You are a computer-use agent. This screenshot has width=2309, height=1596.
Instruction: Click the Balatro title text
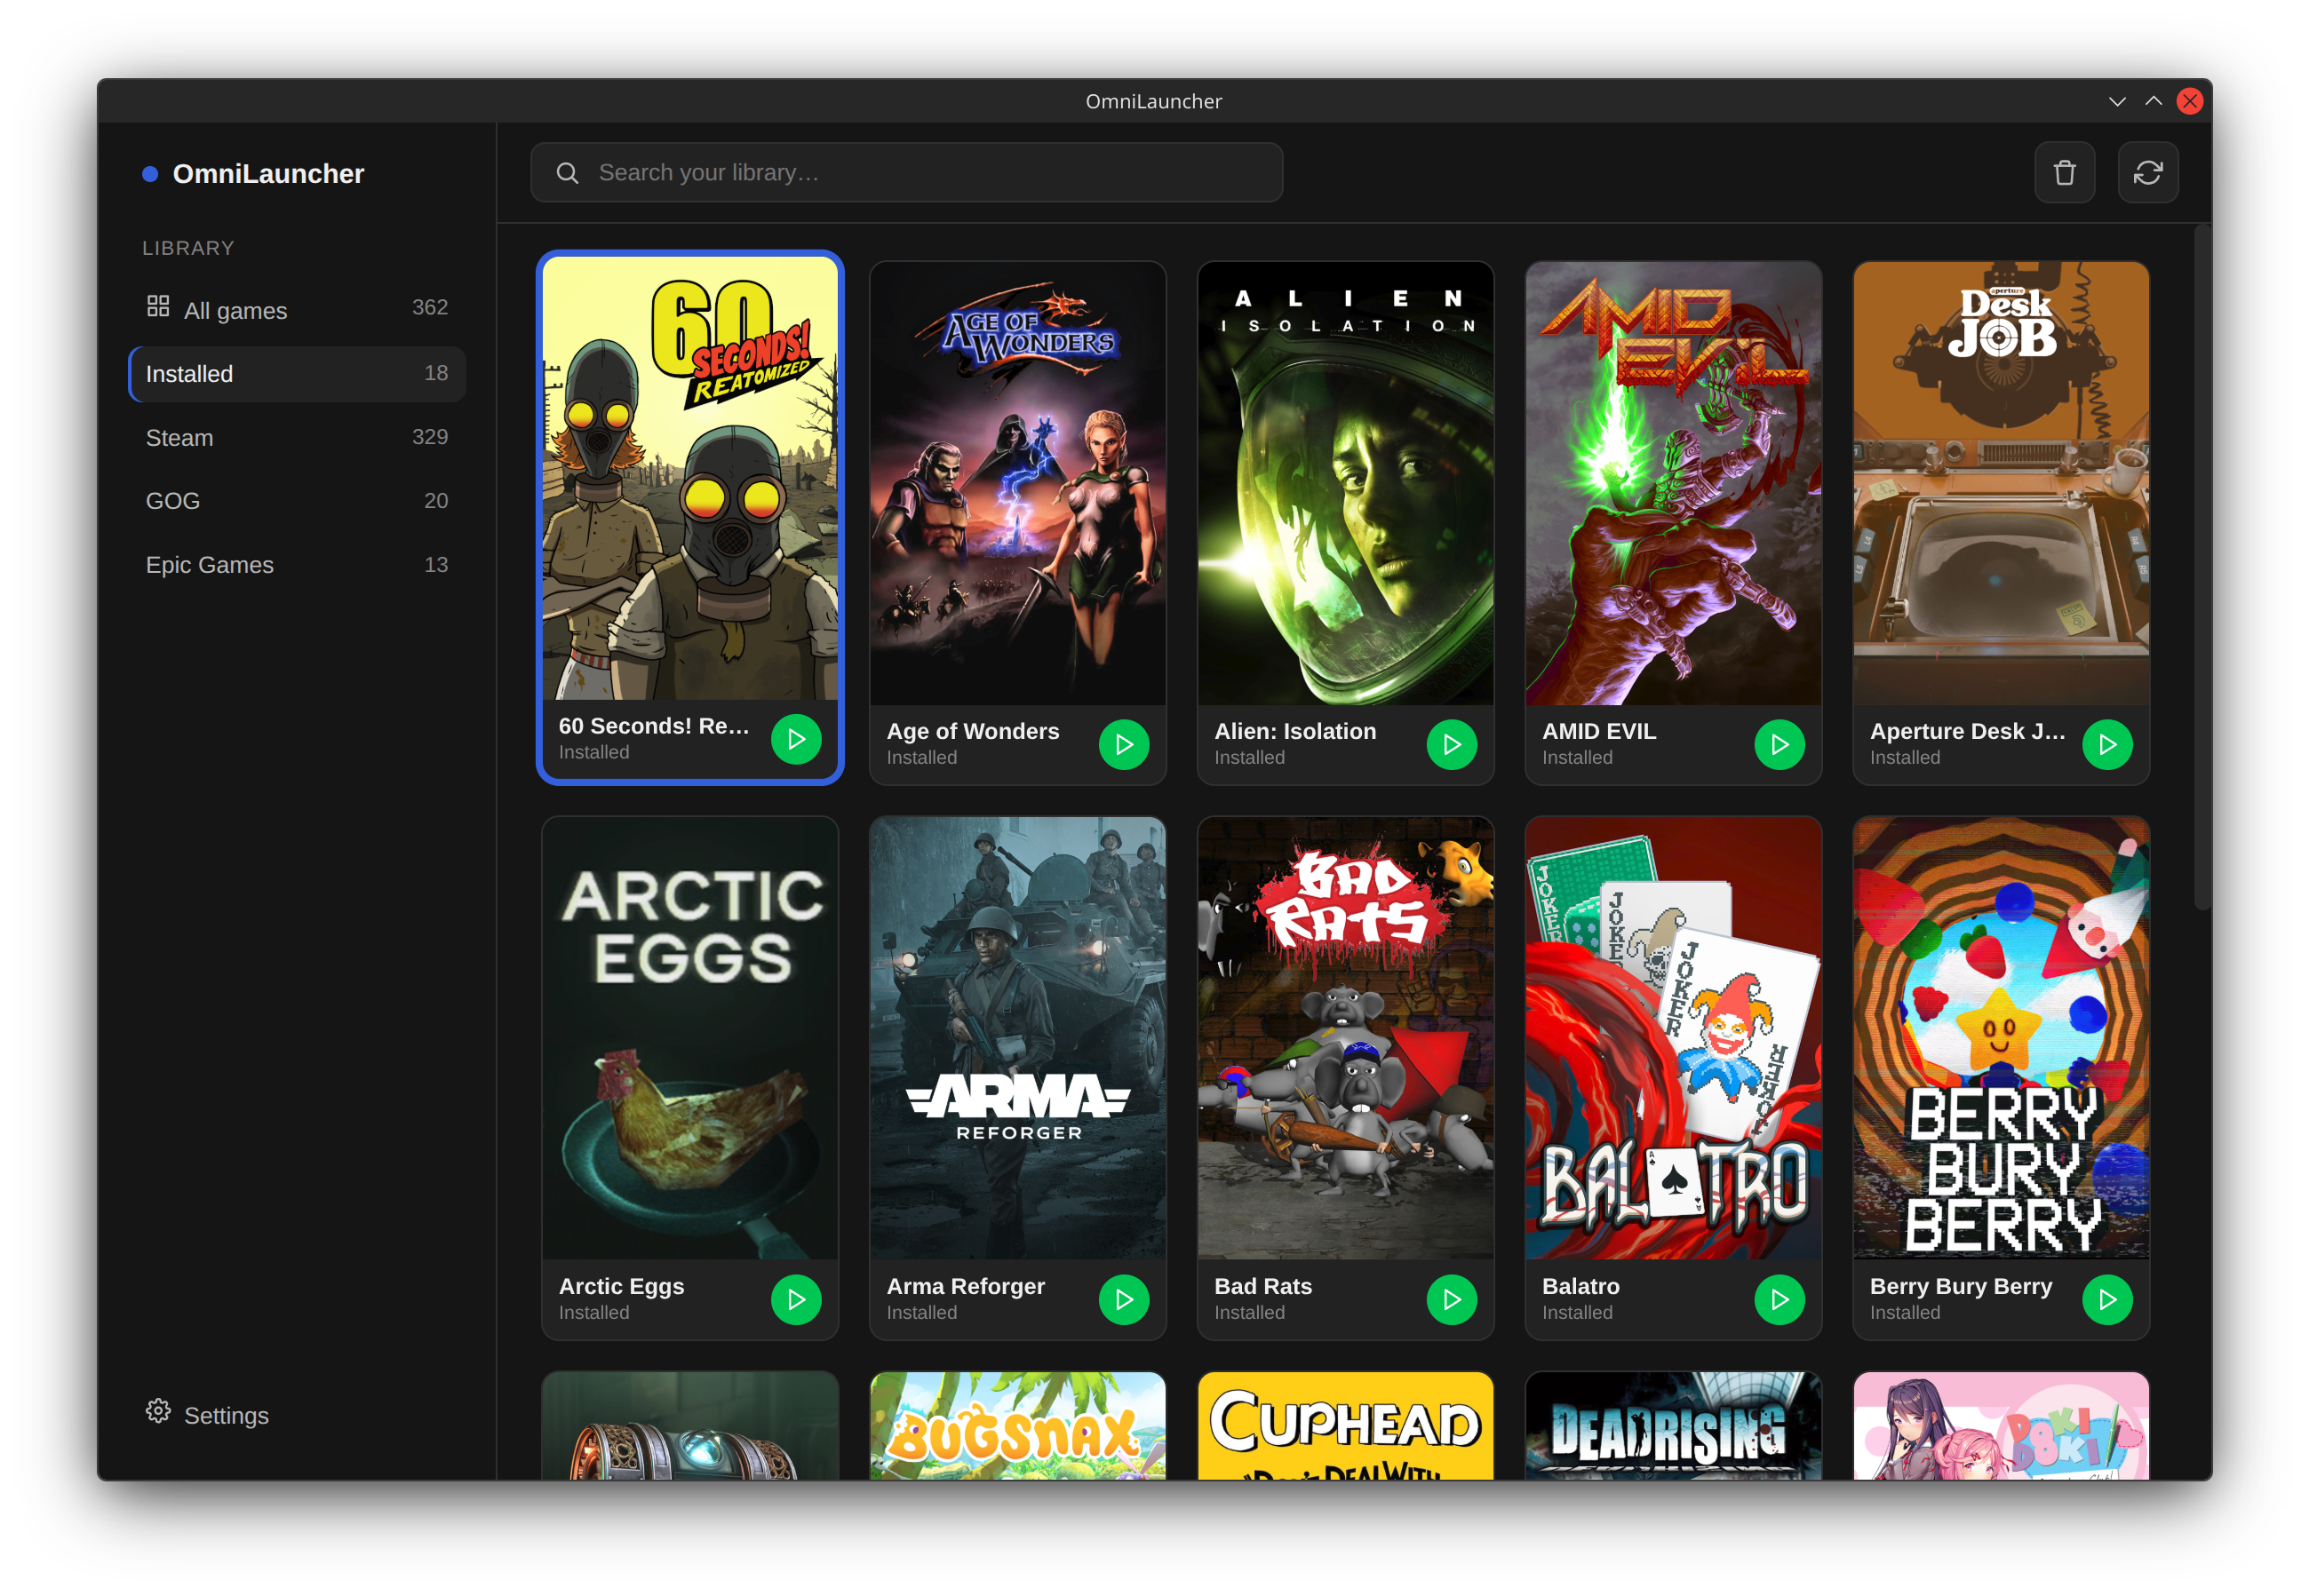(x=1581, y=1287)
